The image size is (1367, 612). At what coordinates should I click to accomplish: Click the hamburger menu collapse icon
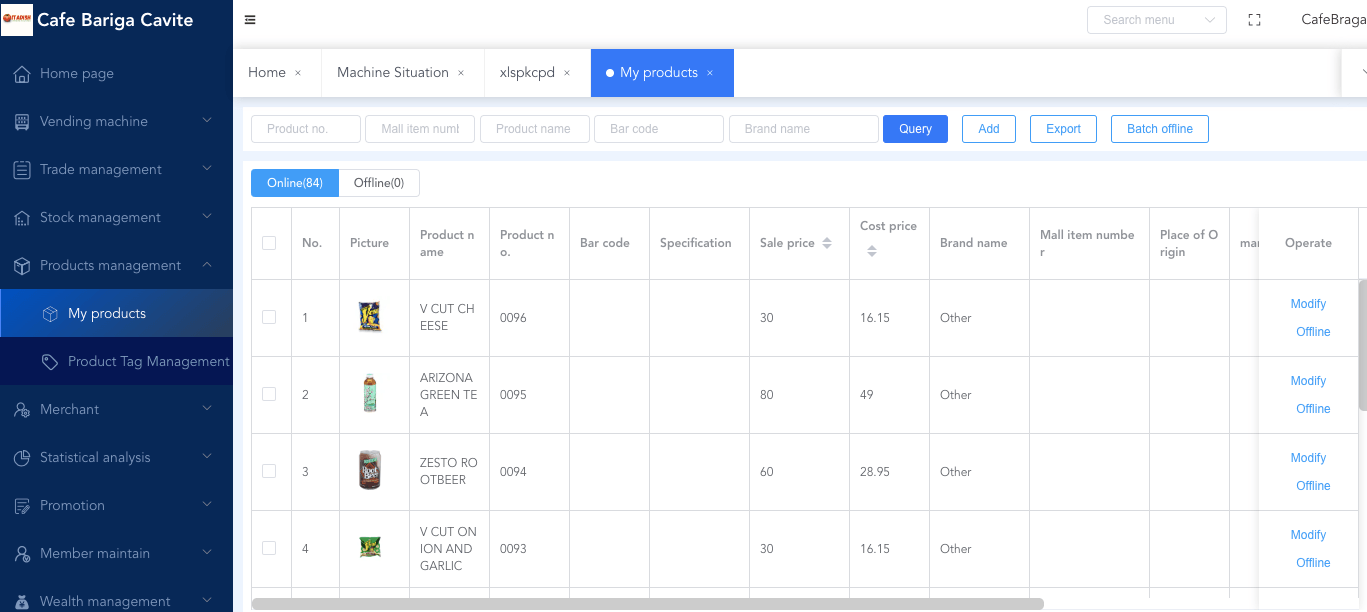(x=250, y=20)
